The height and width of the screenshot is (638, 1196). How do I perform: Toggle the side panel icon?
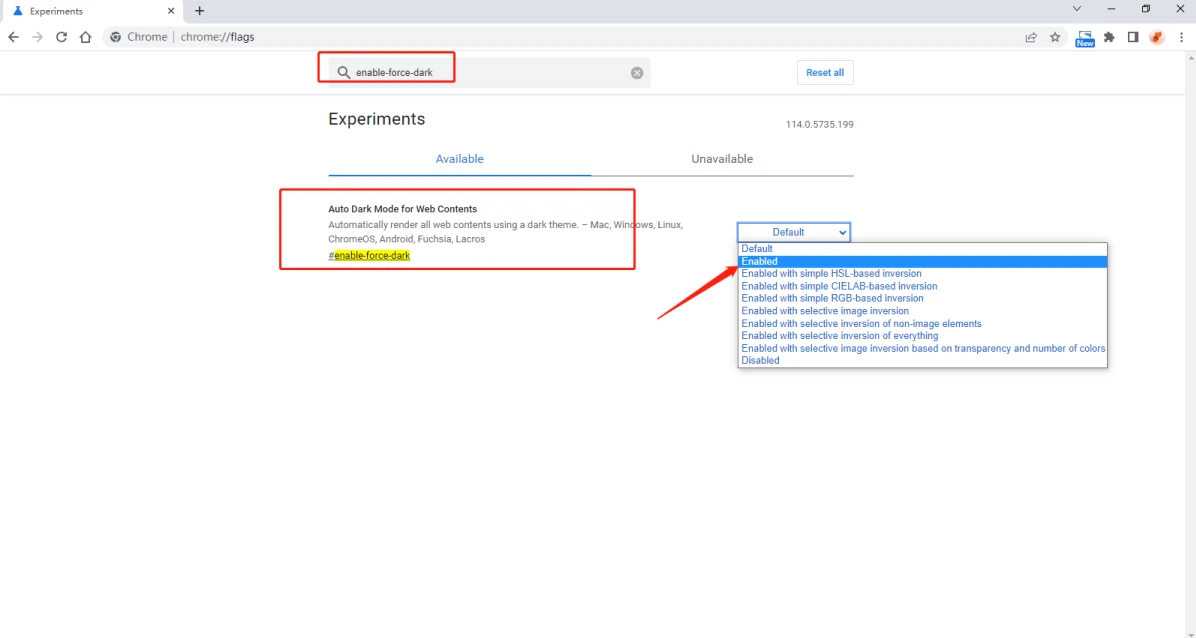pyautogui.click(x=1133, y=37)
